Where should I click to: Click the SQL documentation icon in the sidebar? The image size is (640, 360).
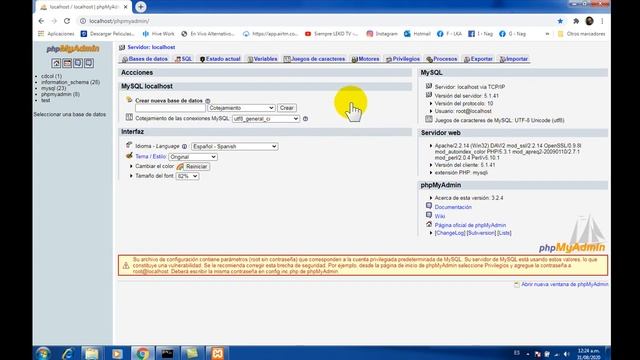89,63
